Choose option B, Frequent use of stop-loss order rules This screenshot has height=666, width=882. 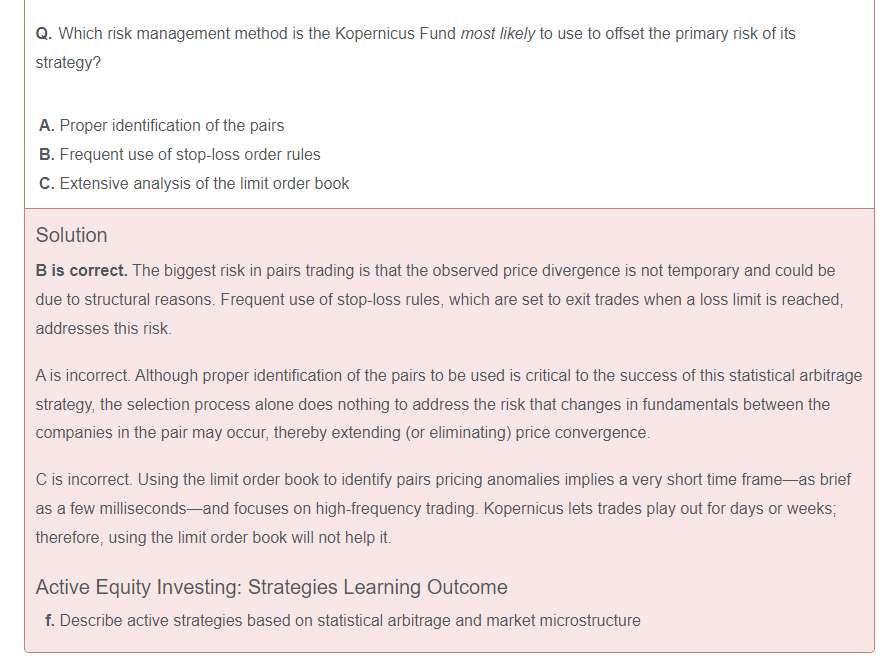tap(190, 155)
